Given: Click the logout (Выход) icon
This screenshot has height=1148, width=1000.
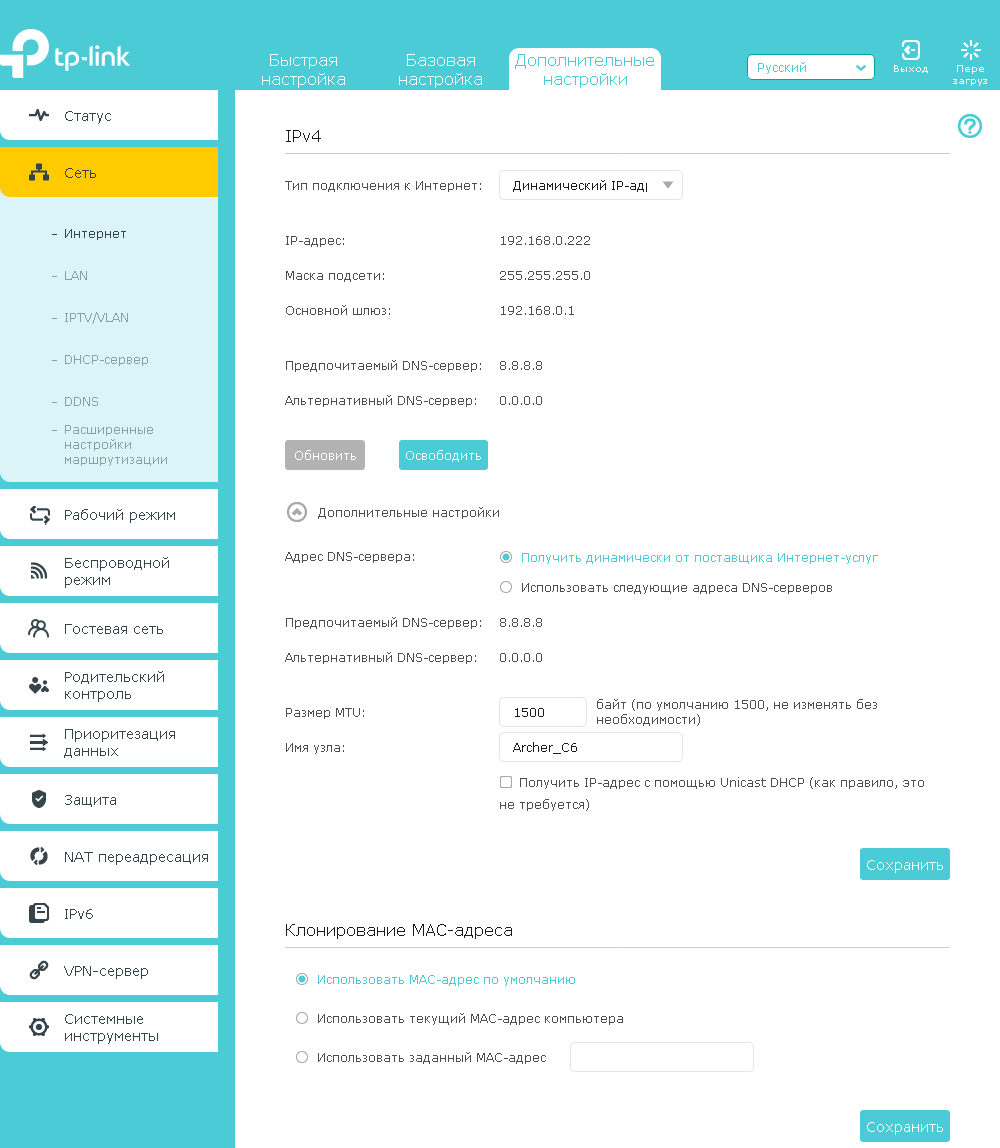Looking at the screenshot, I should [x=911, y=50].
